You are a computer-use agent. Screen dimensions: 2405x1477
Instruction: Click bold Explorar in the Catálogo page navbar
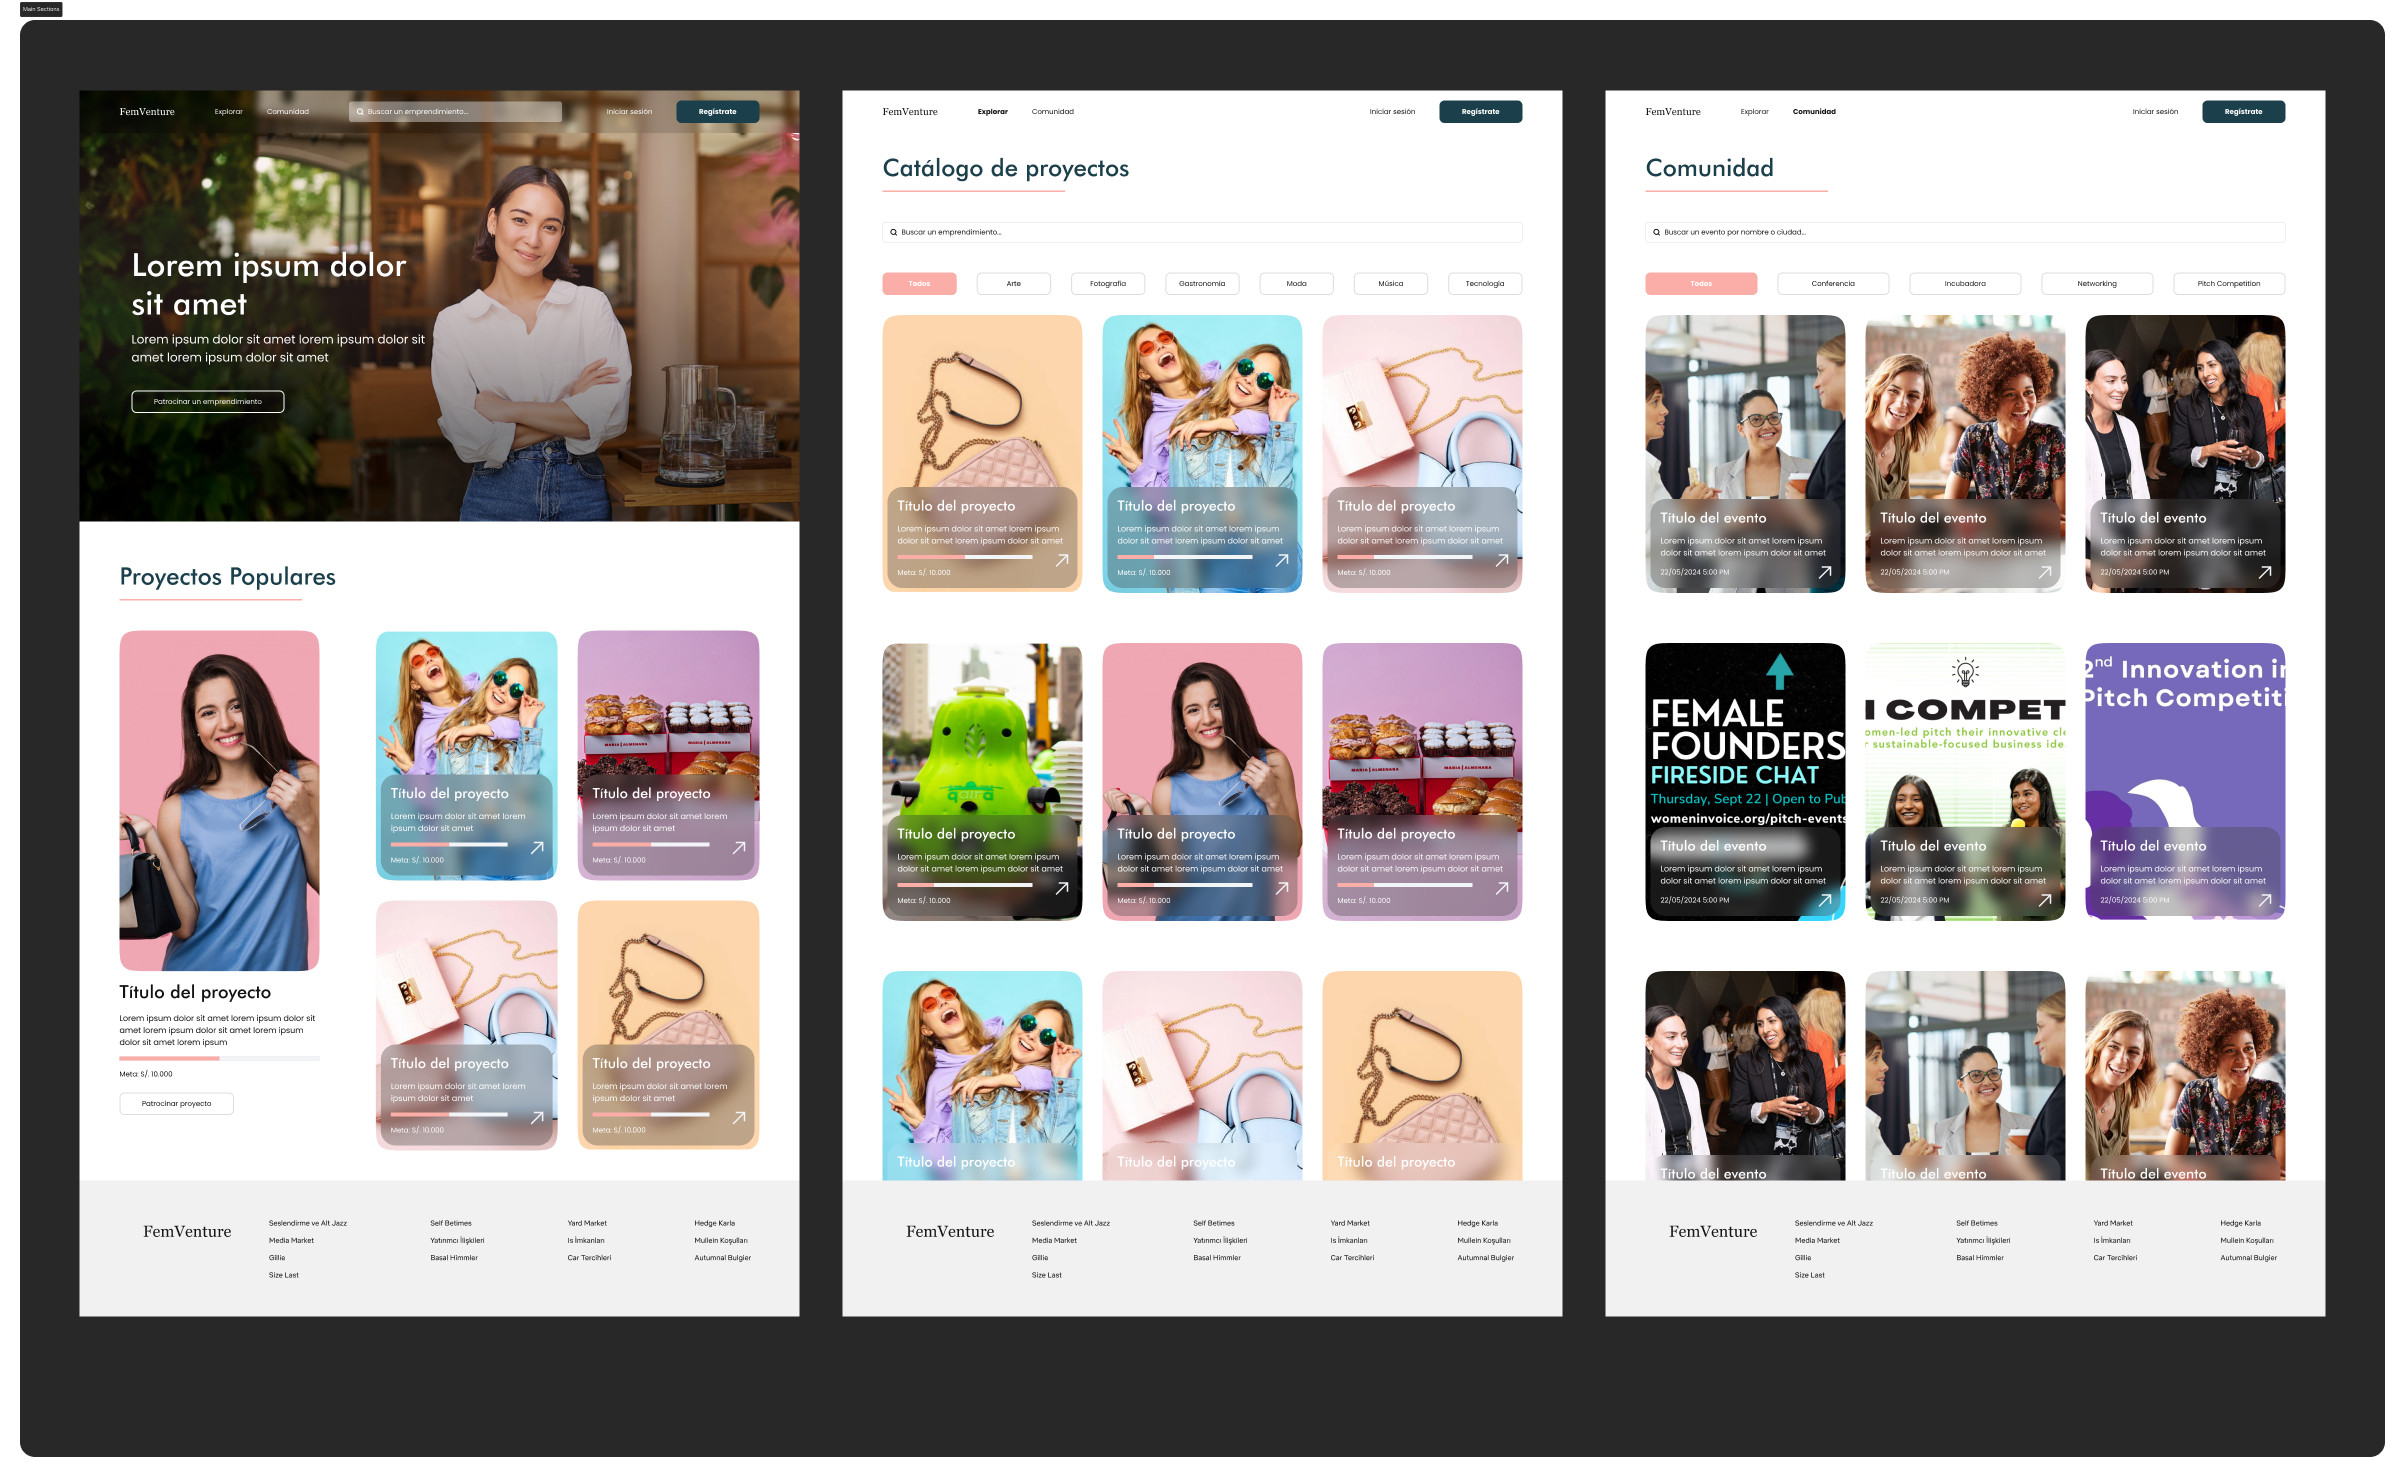[x=992, y=112]
